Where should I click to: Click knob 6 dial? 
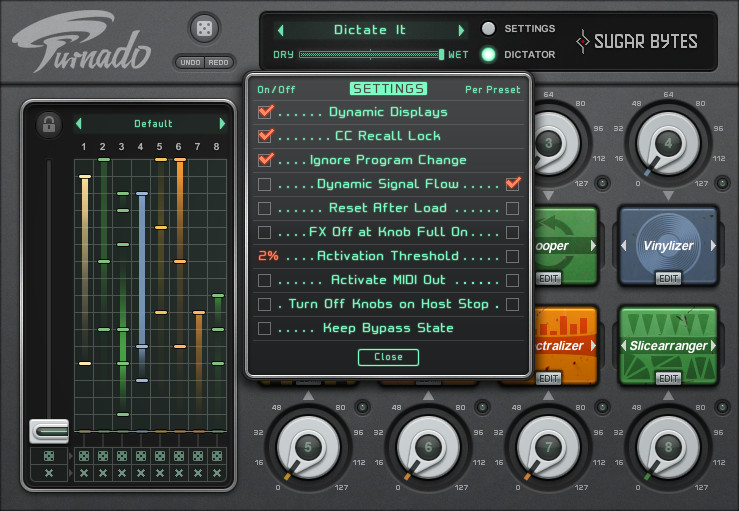pos(428,447)
